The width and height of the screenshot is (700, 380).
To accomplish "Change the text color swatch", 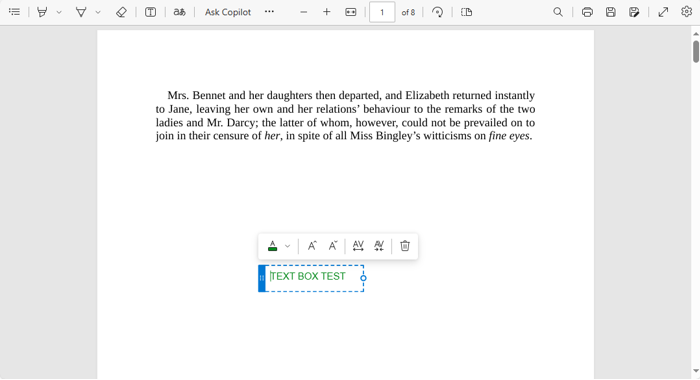I will point(272,246).
